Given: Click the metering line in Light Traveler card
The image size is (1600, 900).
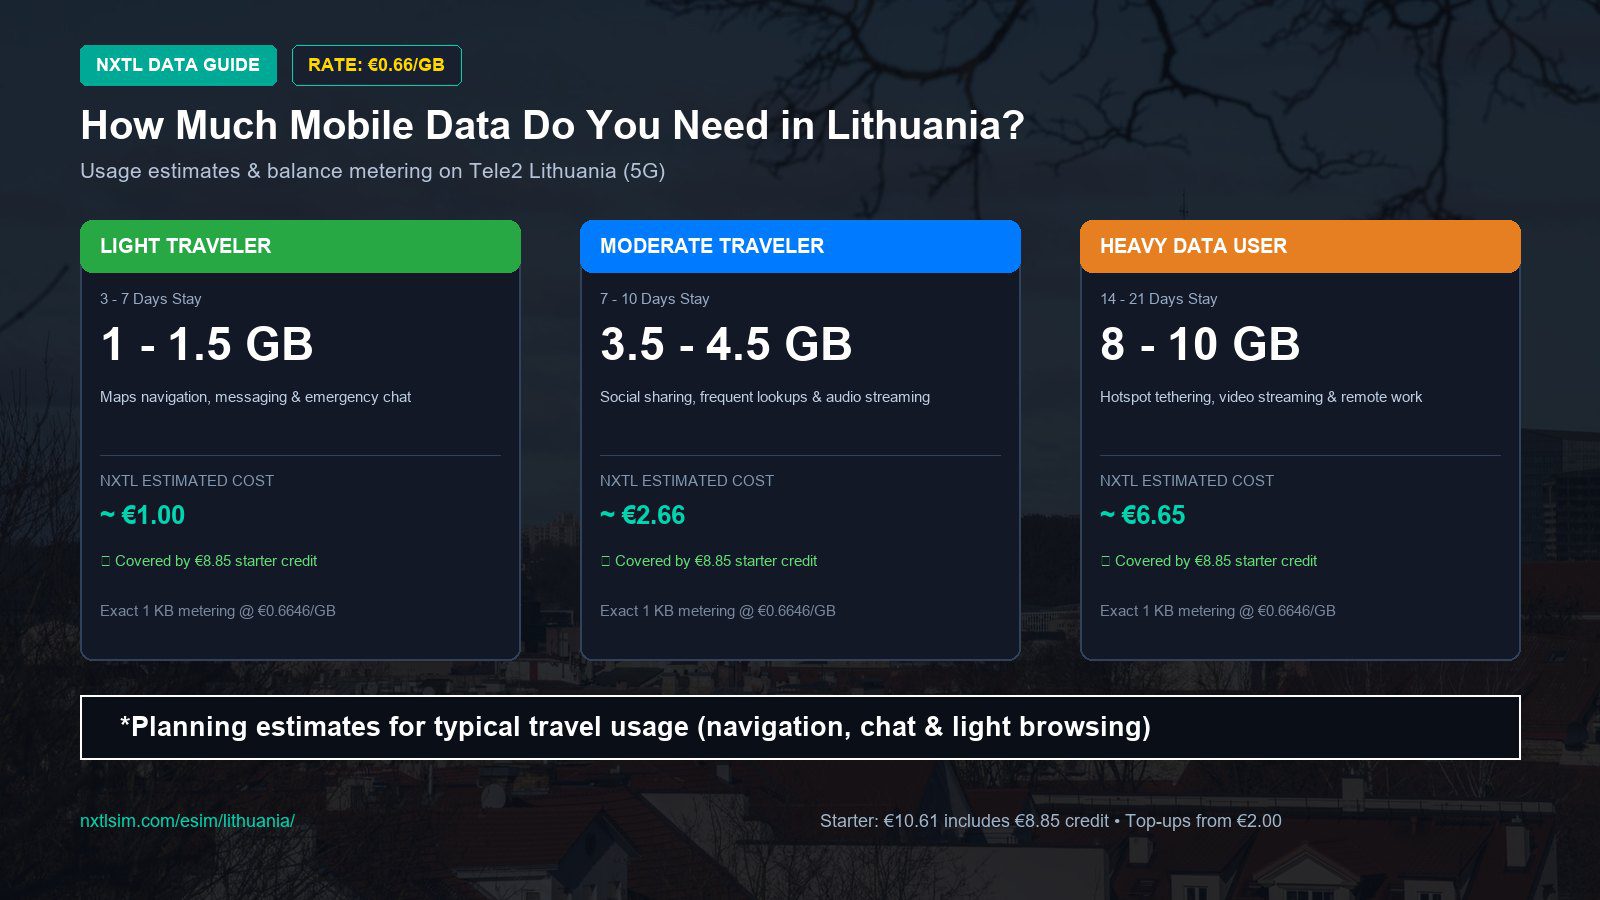Looking at the screenshot, I should tap(218, 611).
